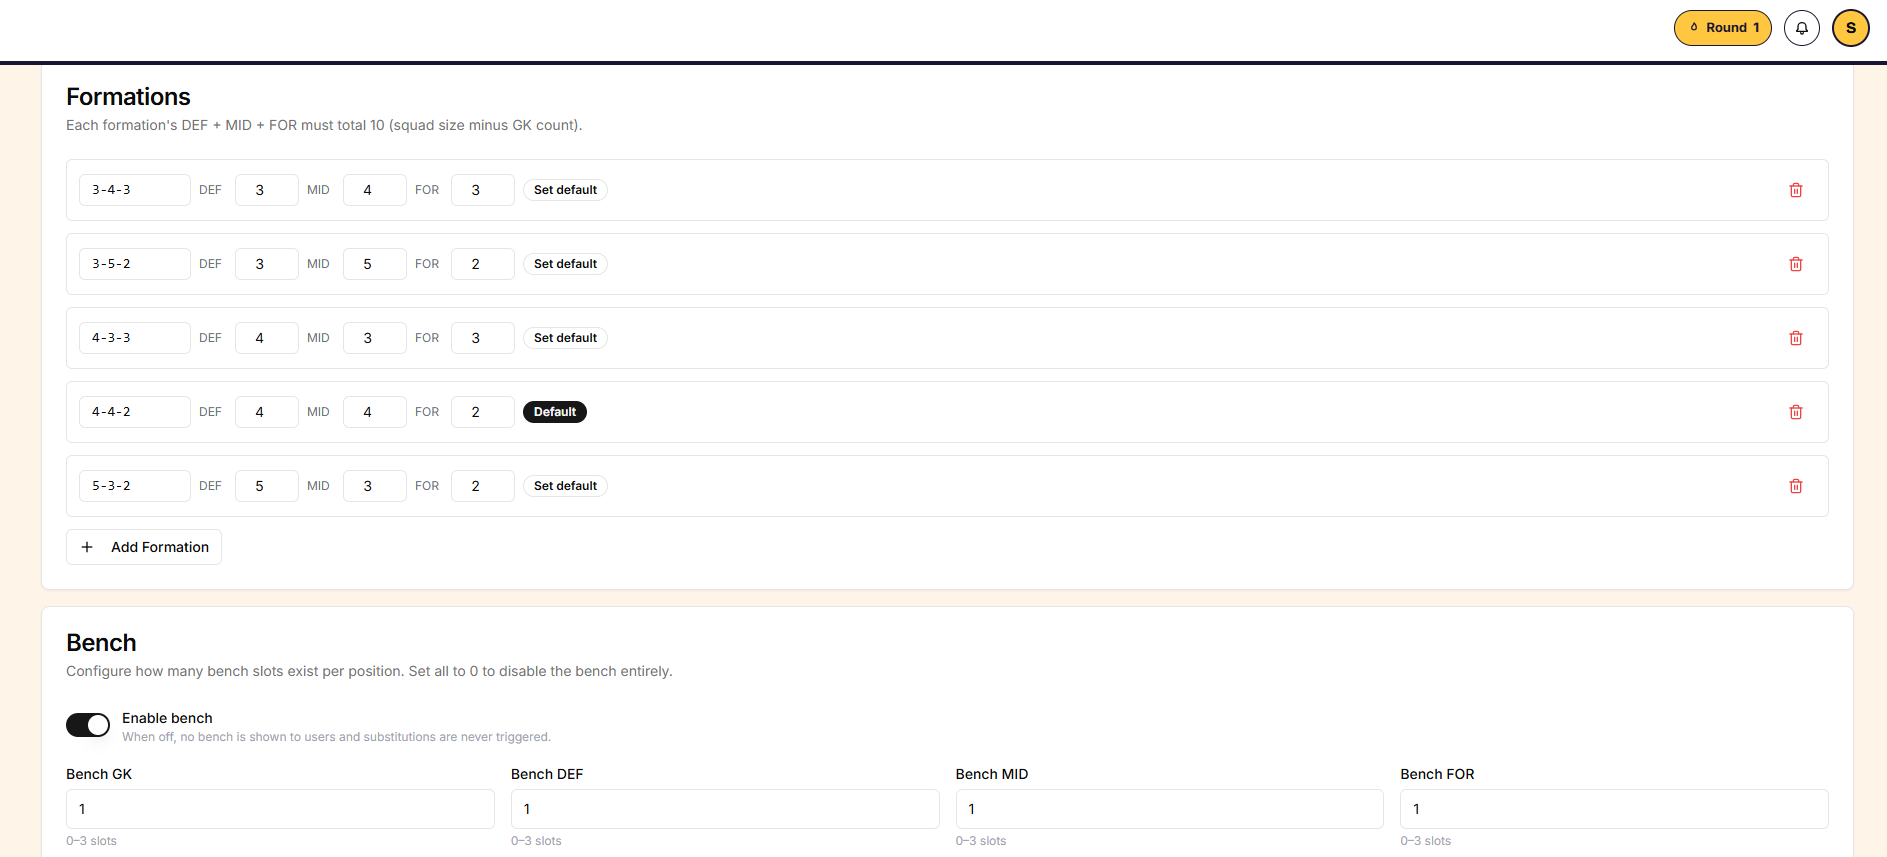1887x857 pixels.
Task: Edit the 4-4-2 formation name field
Action: 135,412
